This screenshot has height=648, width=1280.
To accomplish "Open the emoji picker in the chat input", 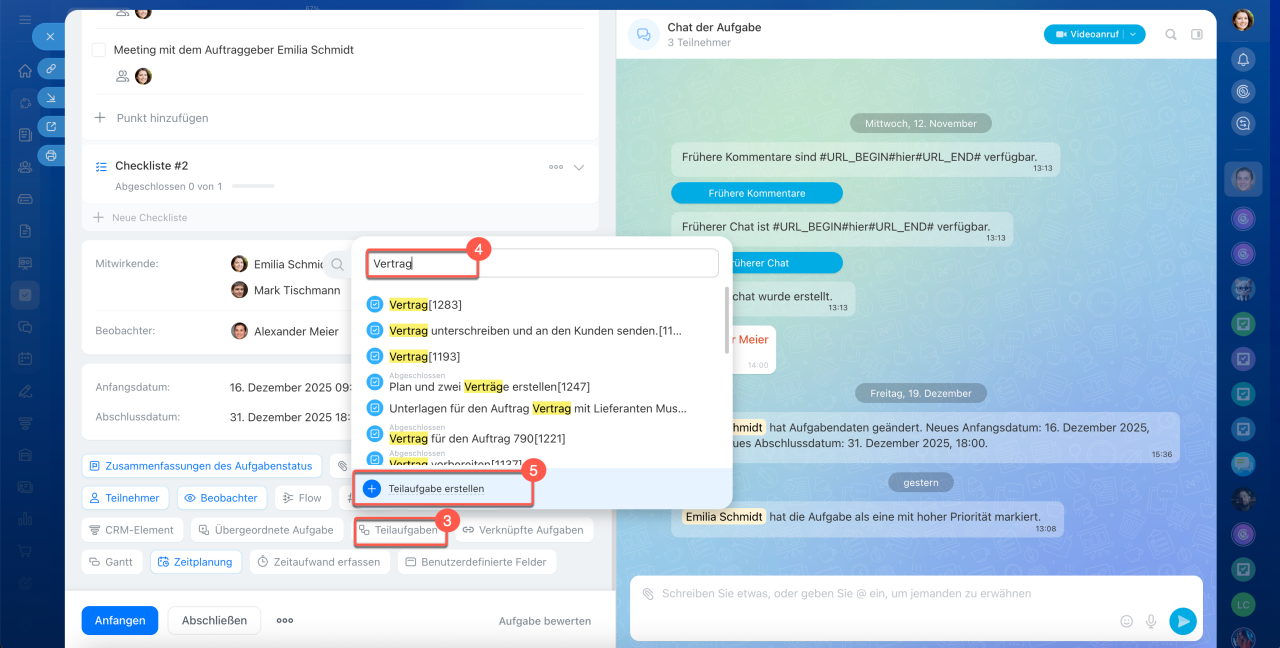I will click(1127, 621).
